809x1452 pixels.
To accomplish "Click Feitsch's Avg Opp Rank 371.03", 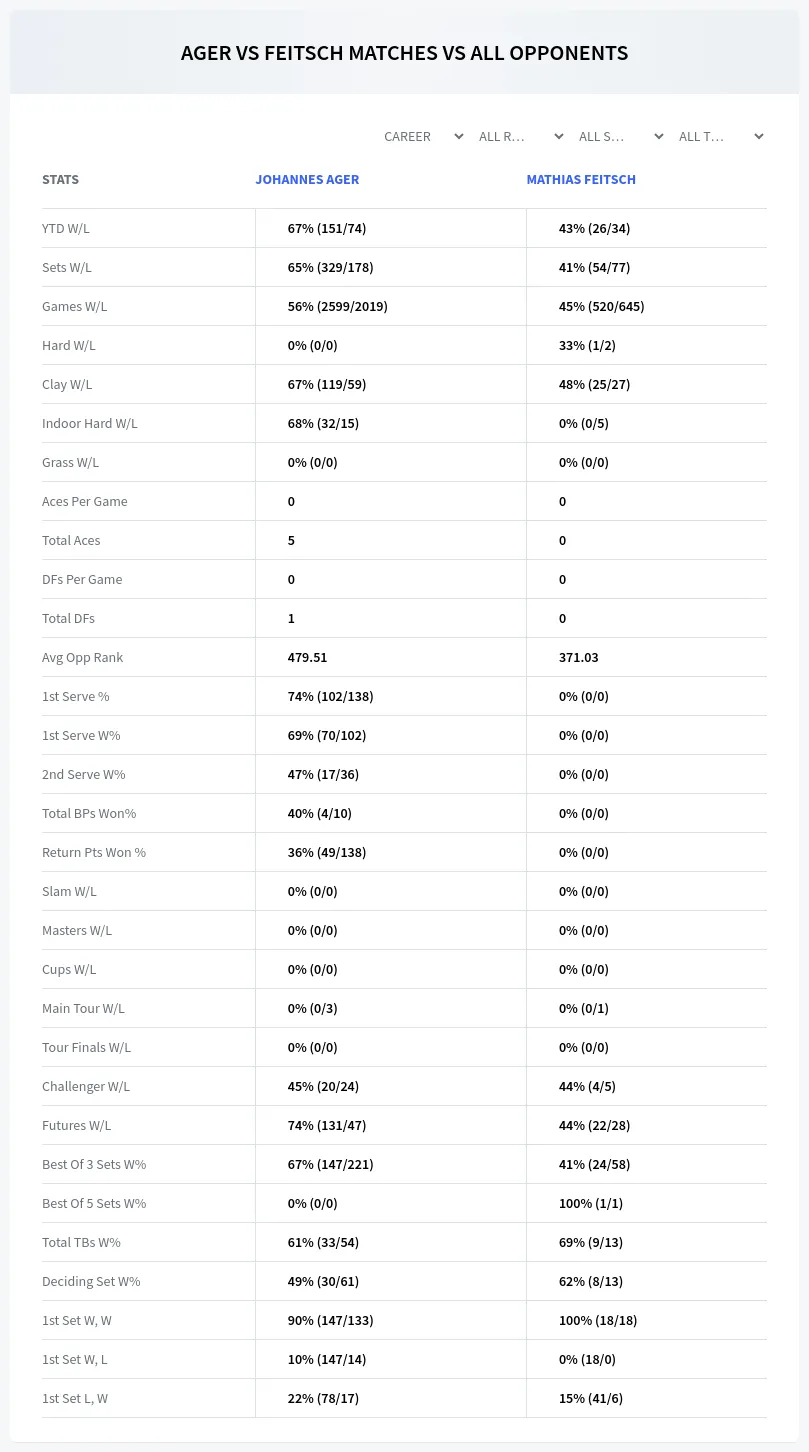I will pos(579,657).
